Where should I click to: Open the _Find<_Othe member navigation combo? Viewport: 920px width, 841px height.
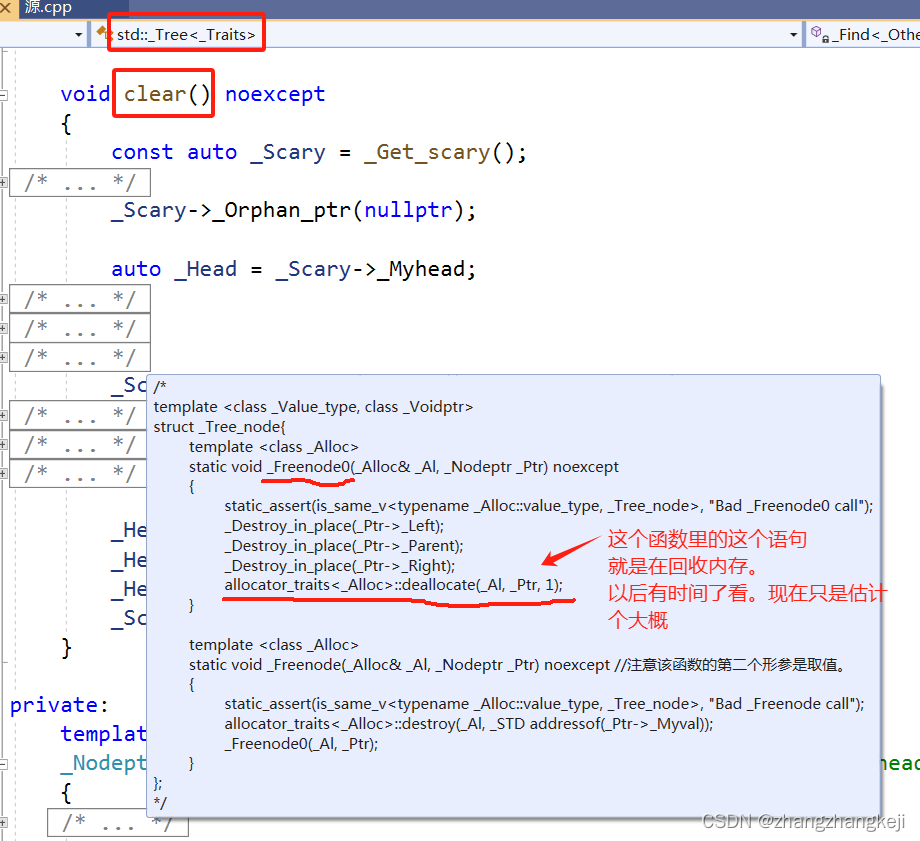click(x=864, y=35)
